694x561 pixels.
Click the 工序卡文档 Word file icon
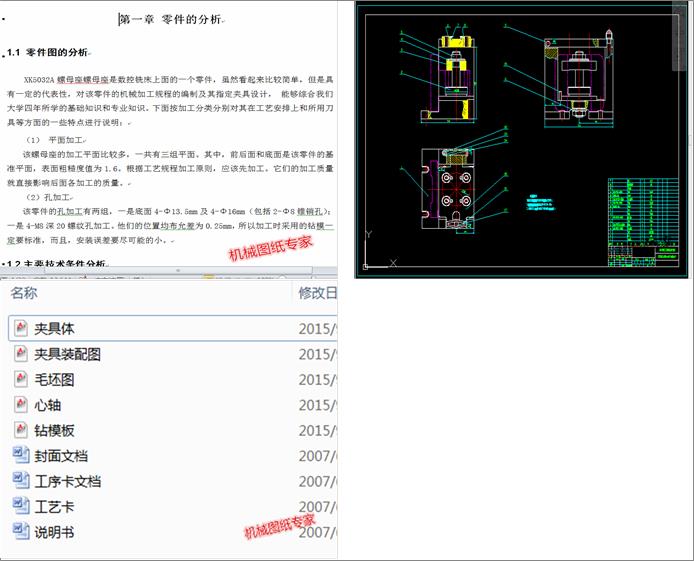(x=21, y=481)
